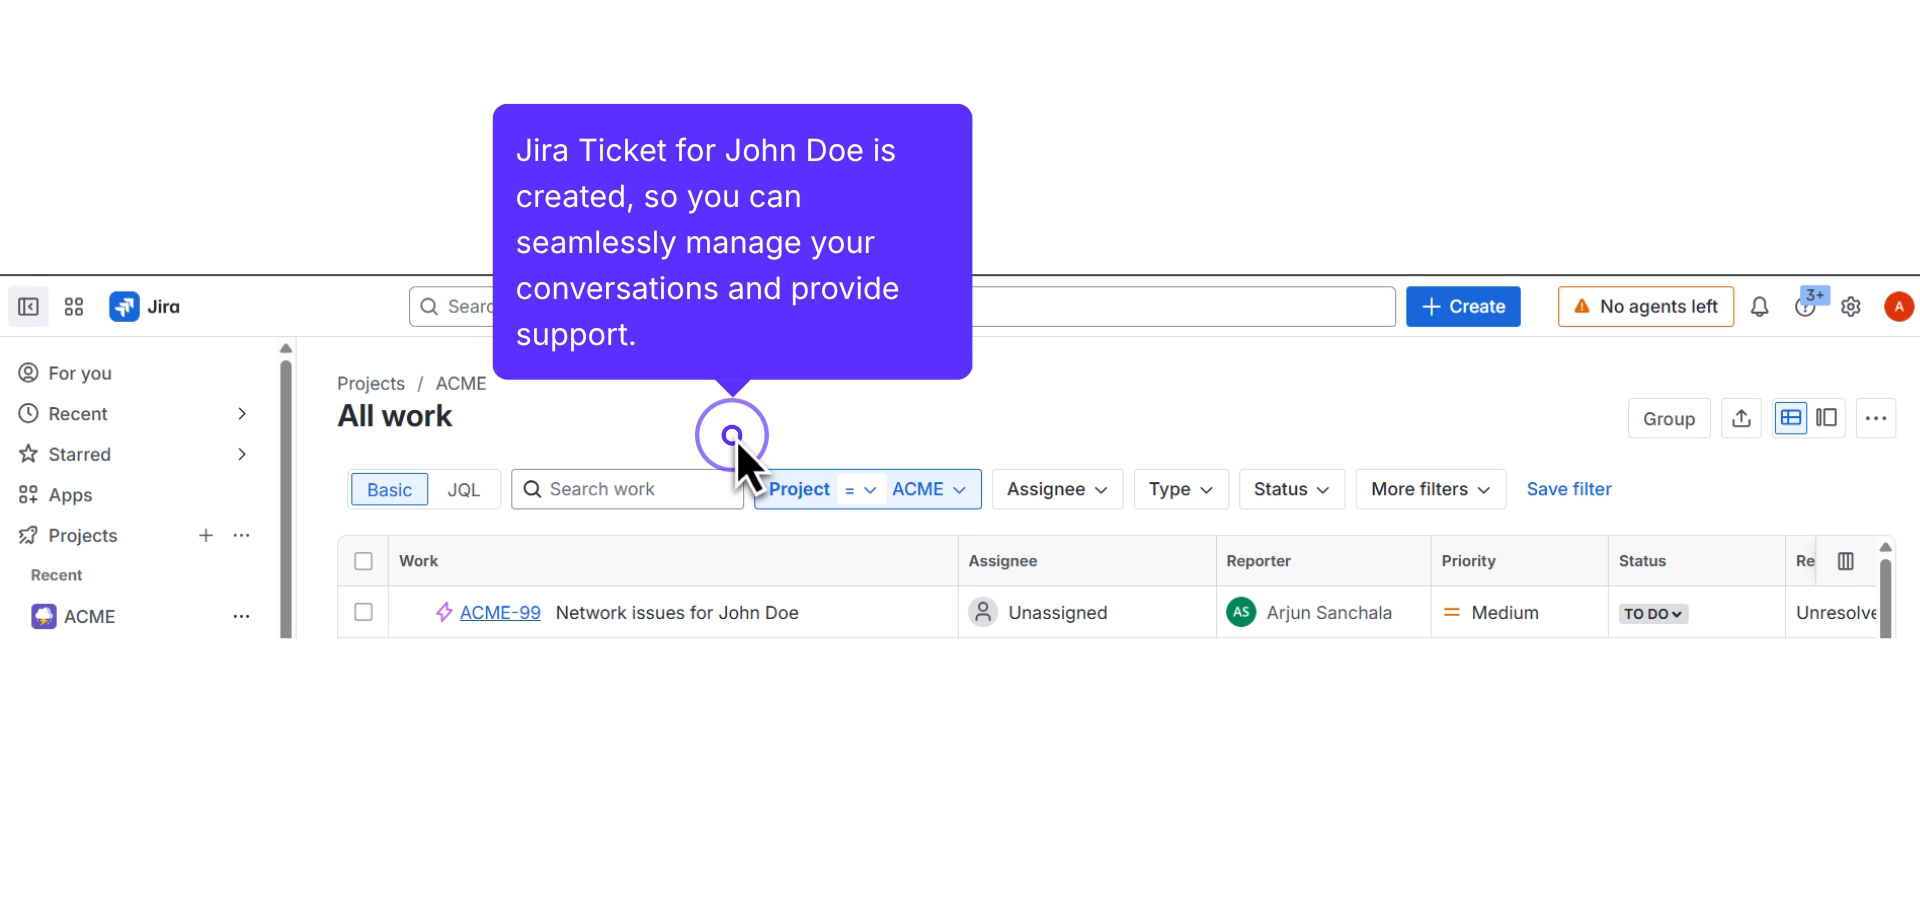Open the TO DO status dropdown
Viewport: 1920px width, 912px height.
click(x=1652, y=613)
